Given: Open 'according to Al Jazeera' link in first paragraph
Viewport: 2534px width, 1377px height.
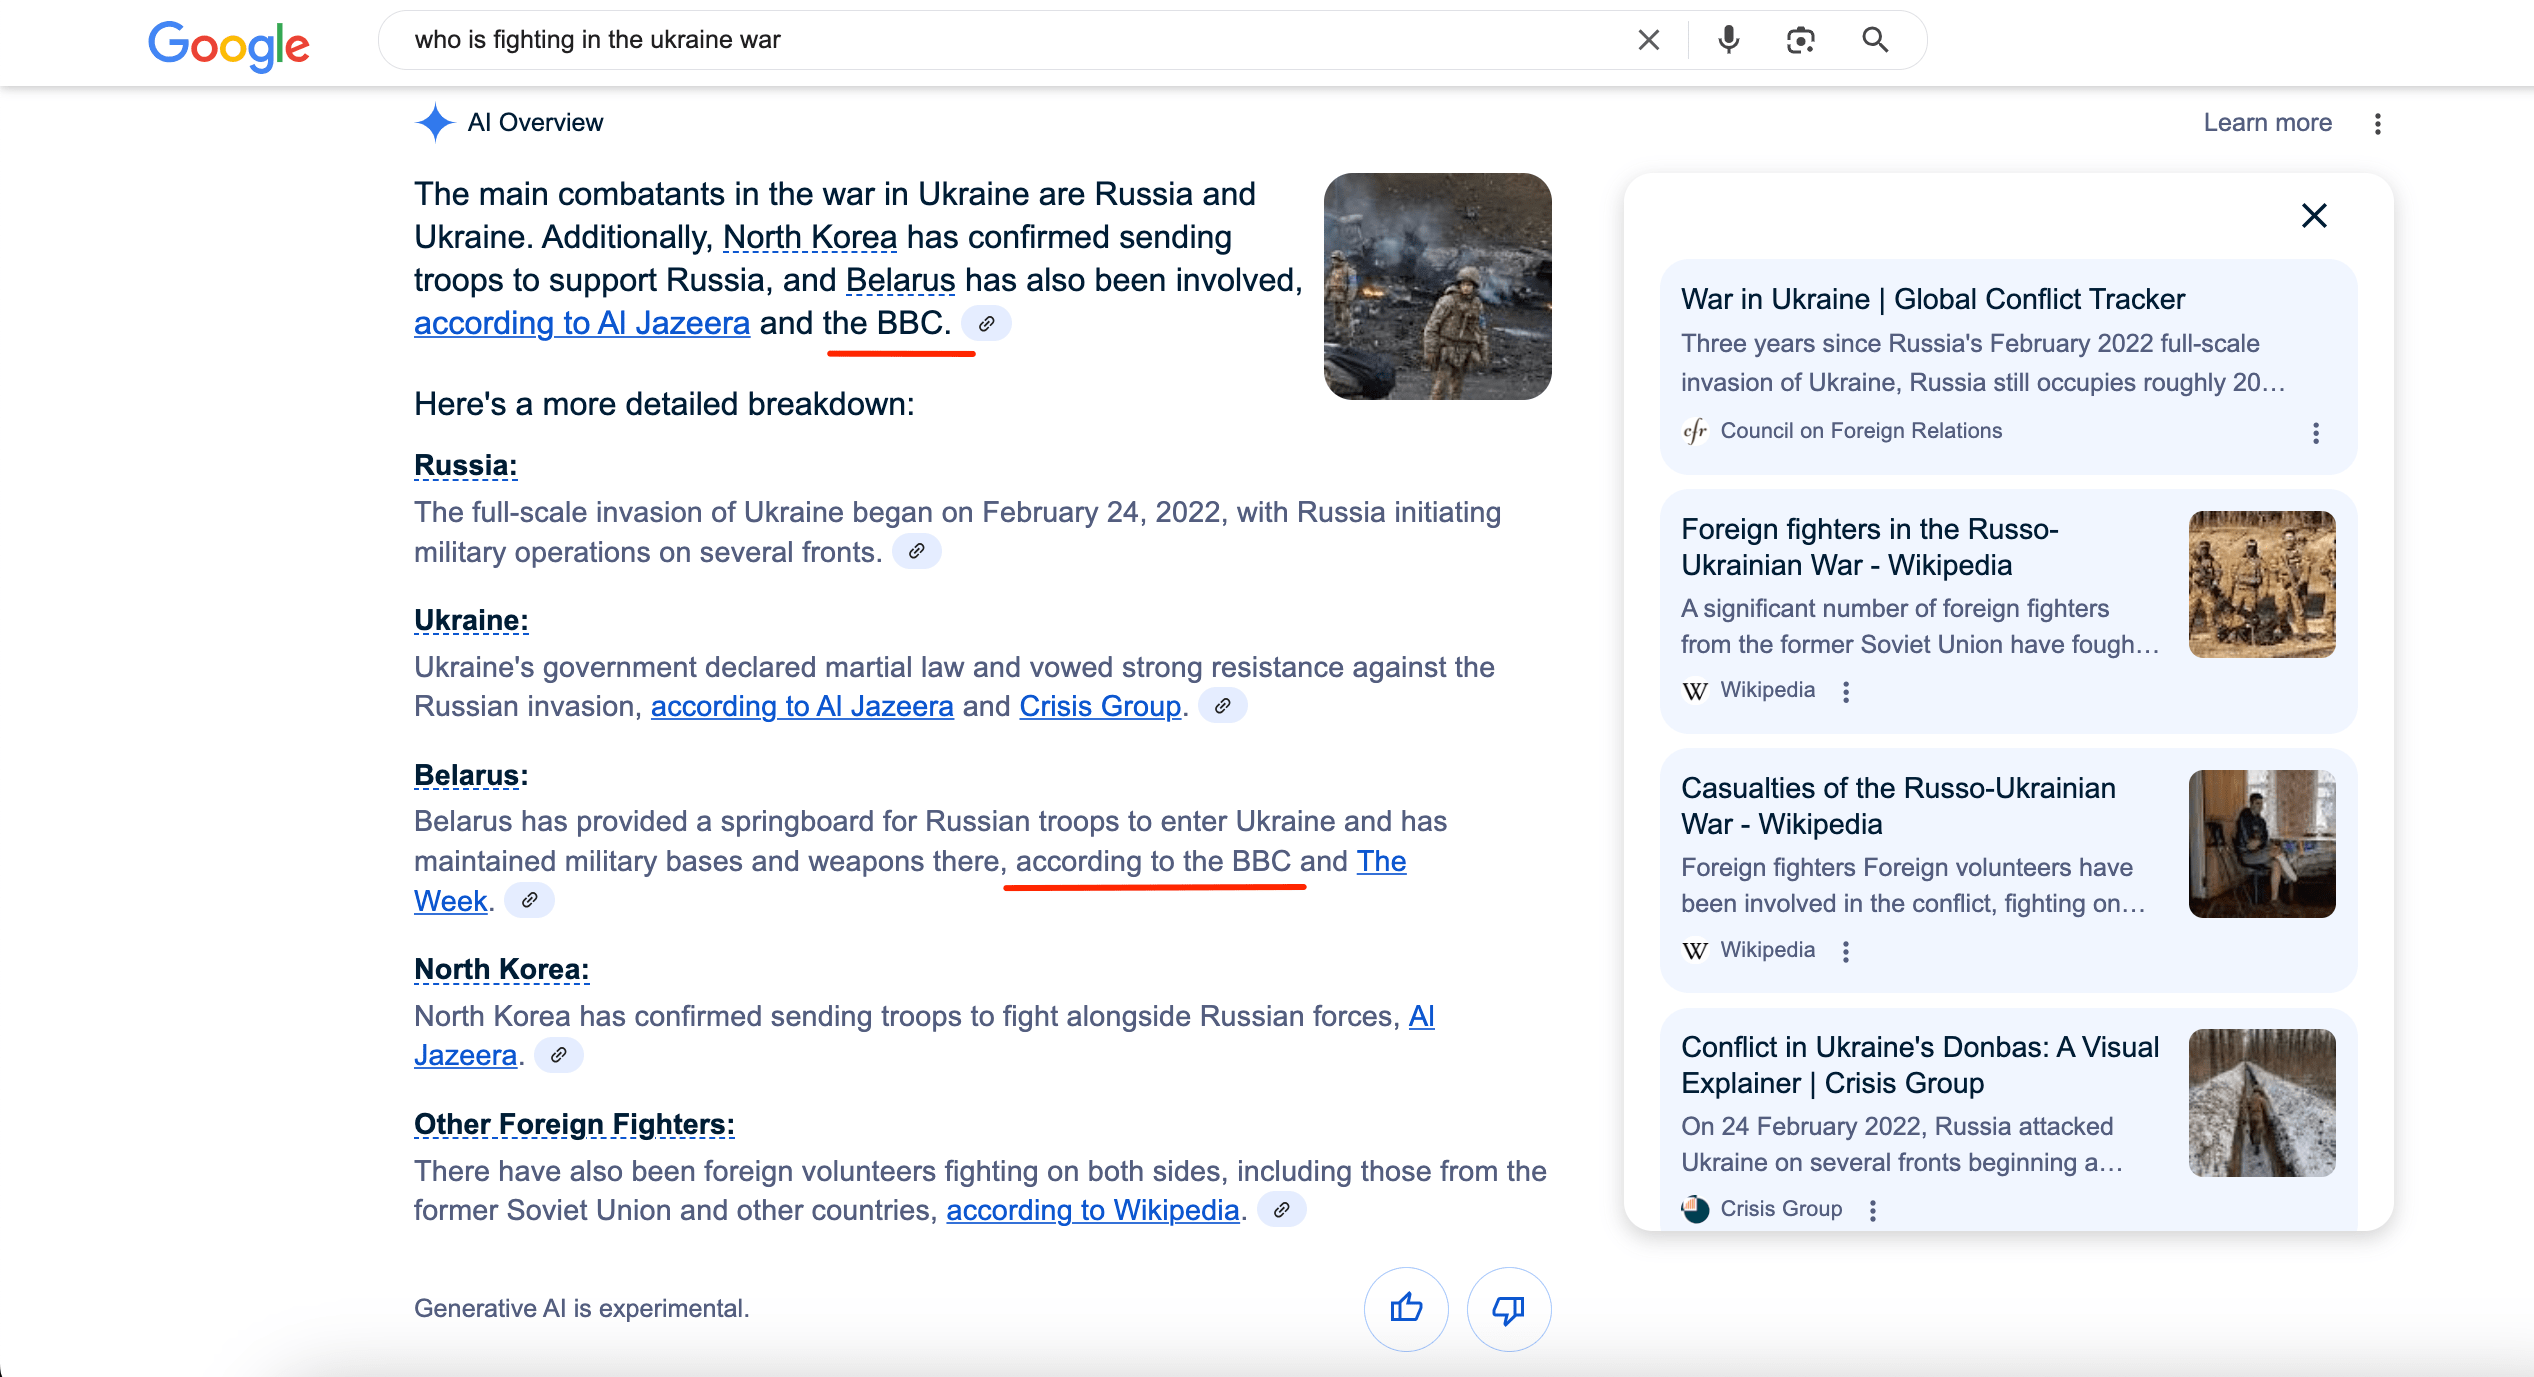Looking at the screenshot, I should pos(582,324).
